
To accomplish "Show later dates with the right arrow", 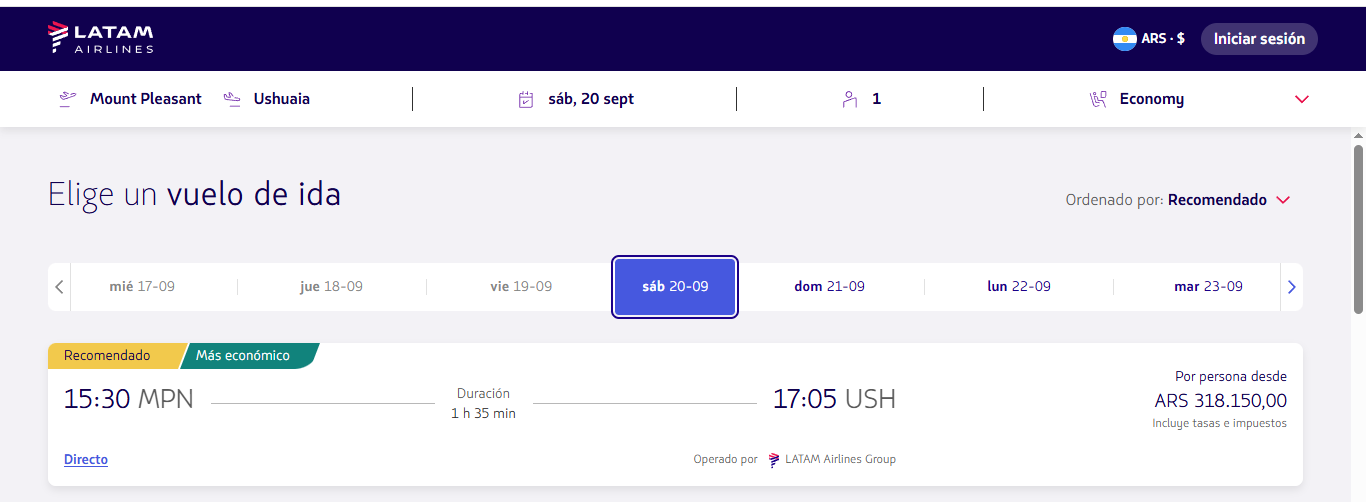I will point(1291,287).
